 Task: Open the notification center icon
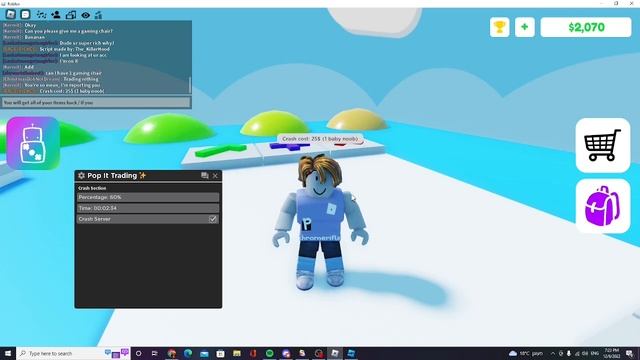click(630, 353)
